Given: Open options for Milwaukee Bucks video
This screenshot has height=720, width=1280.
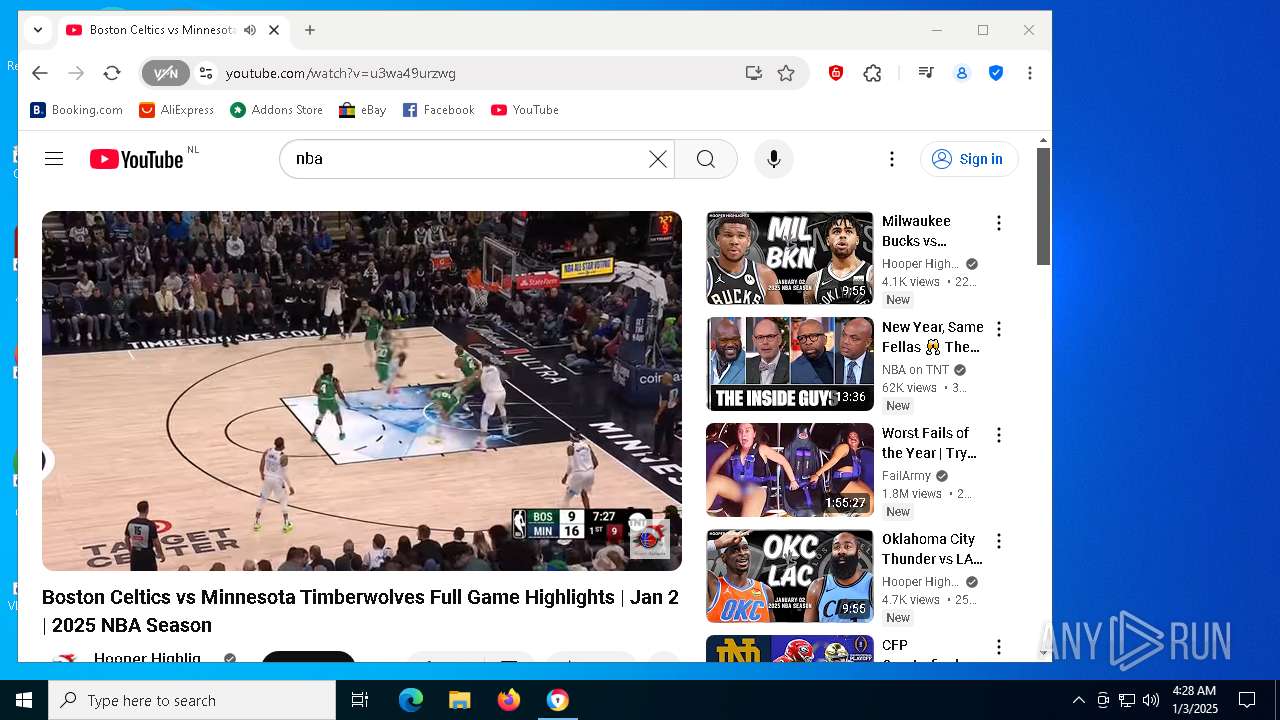Looking at the screenshot, I should click(x=998, y=223).
